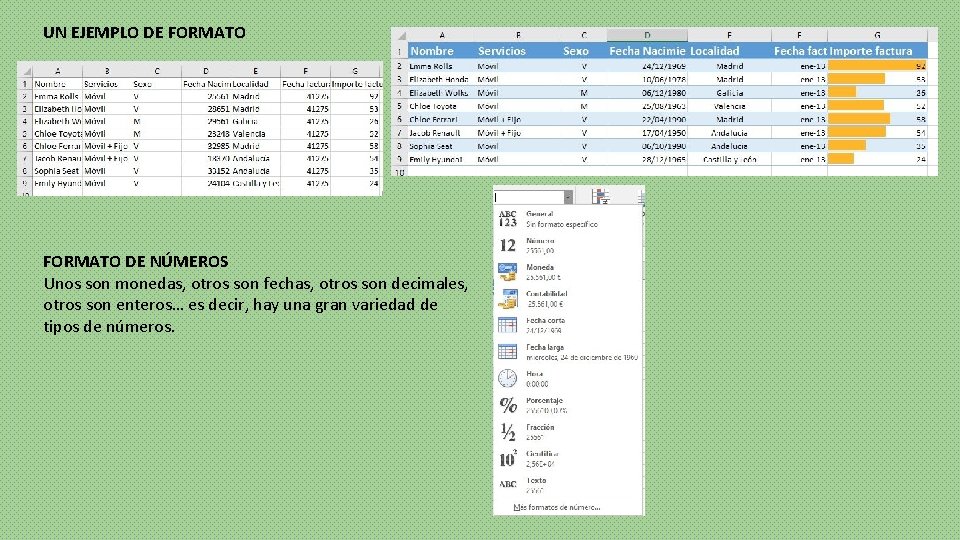Pick the Moneda currency coins icon

pos(508,272)
